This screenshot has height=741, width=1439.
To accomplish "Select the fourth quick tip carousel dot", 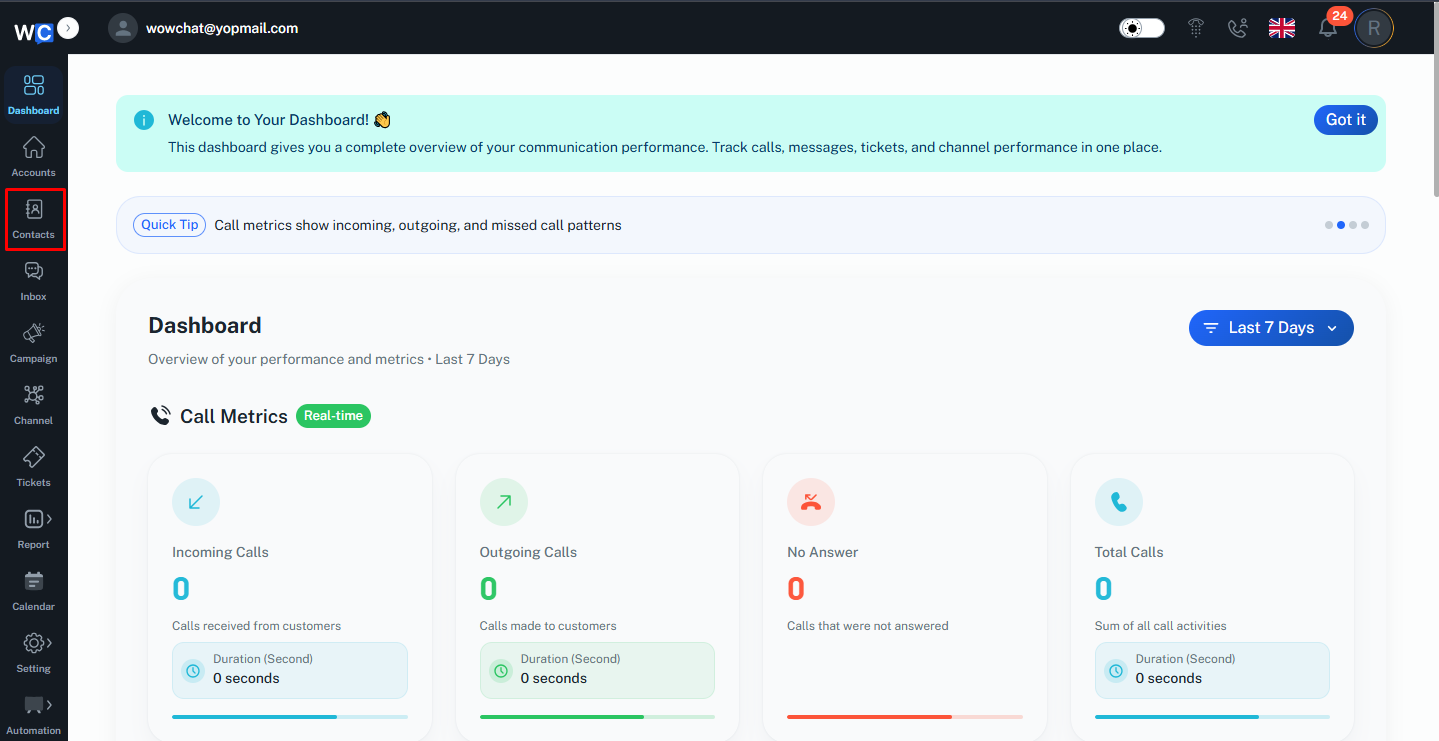I will point(1365,225).
